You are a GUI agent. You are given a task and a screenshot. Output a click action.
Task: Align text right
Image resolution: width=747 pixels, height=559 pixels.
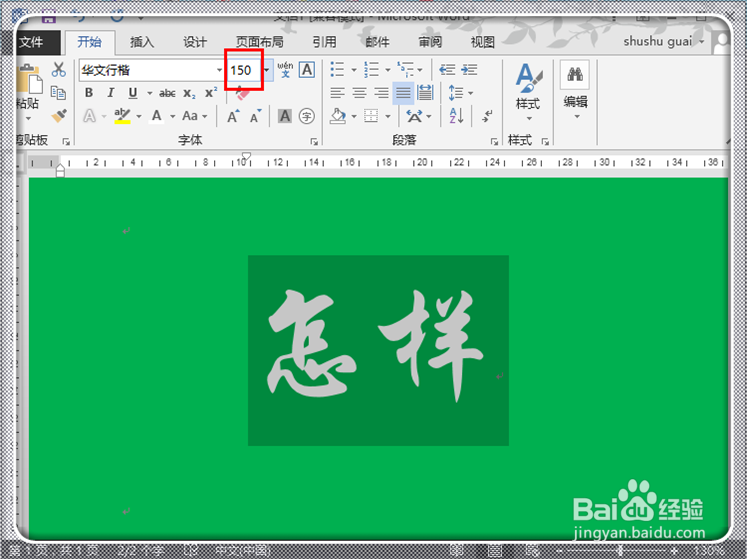[x=381, y=93]
